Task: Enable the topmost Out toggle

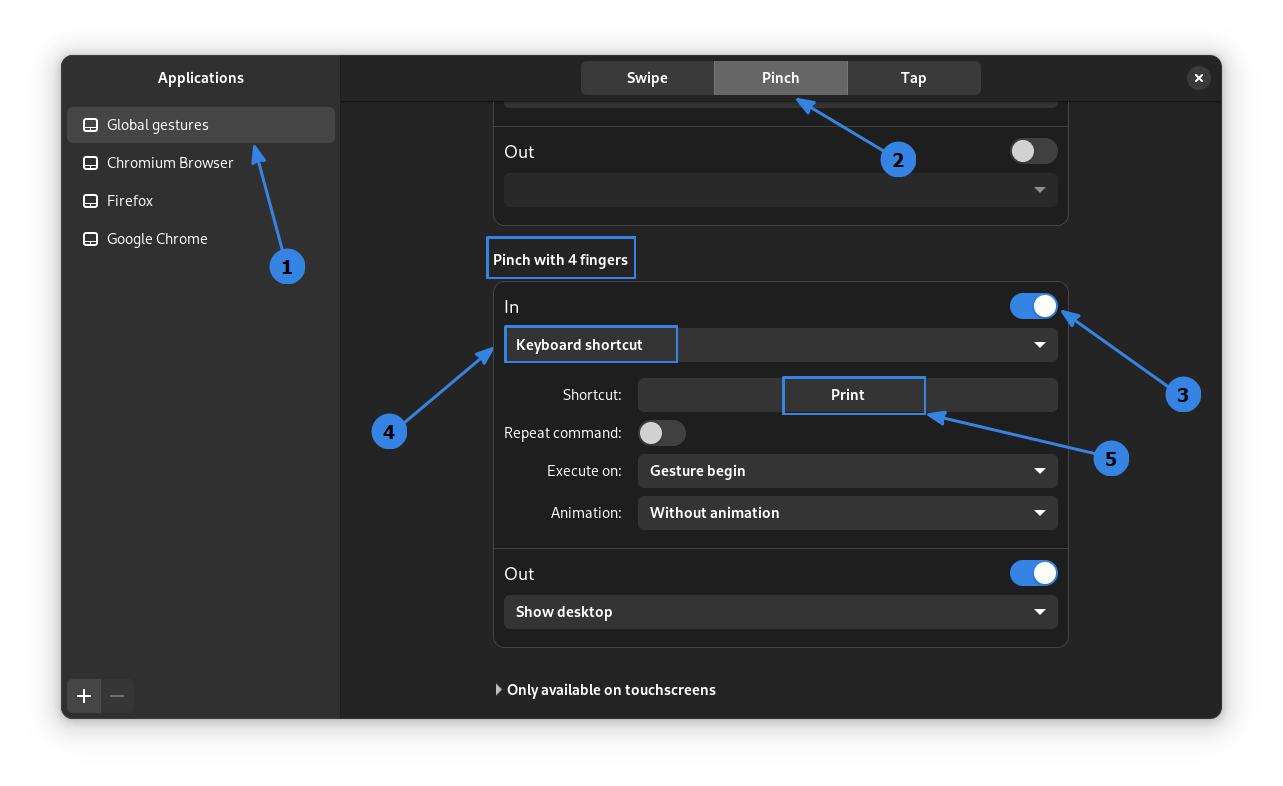Action: pyautogui.click(x=1033, y=151)
